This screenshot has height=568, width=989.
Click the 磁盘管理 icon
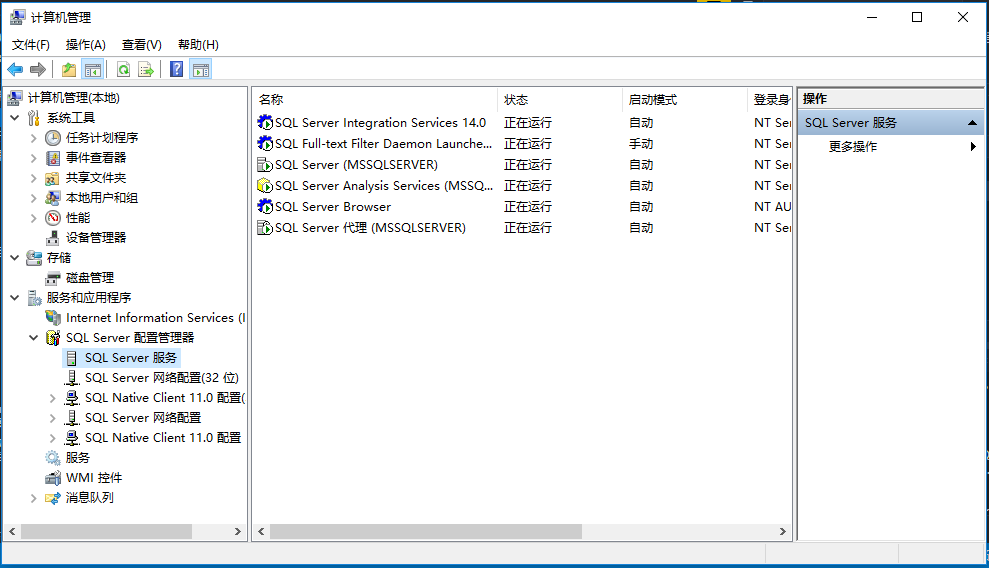53,278
